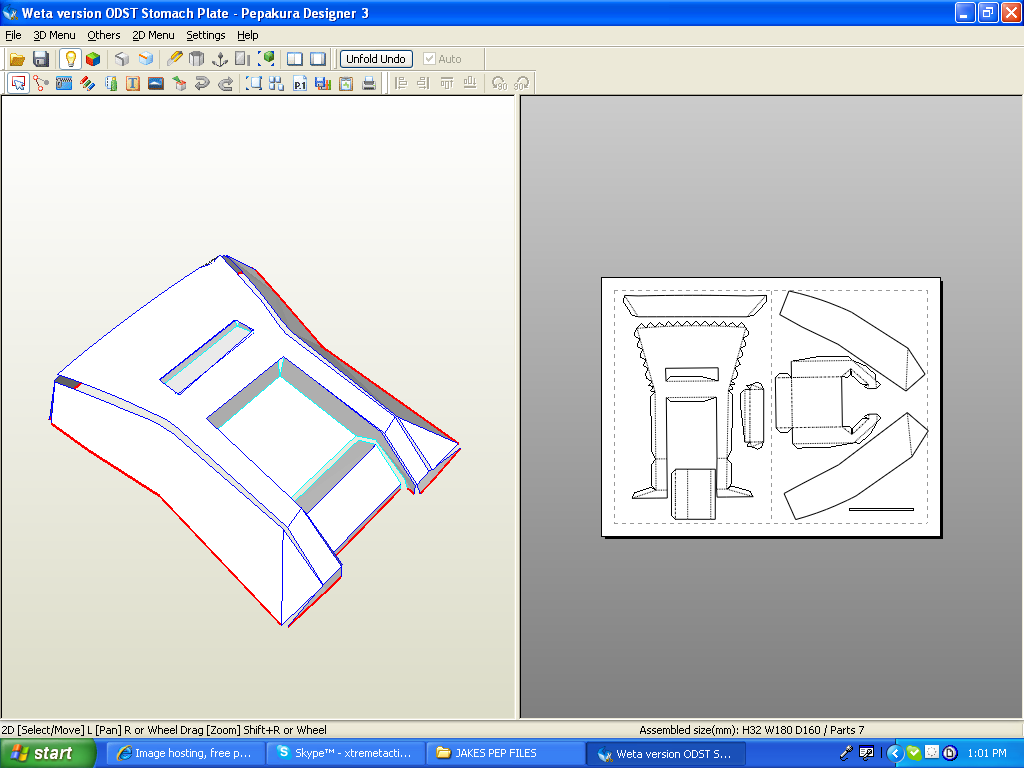Image resolution: width=1024 pixels, height=768 pixels.
Task: Click the clipboard paste icon
Action: (346, 84)
